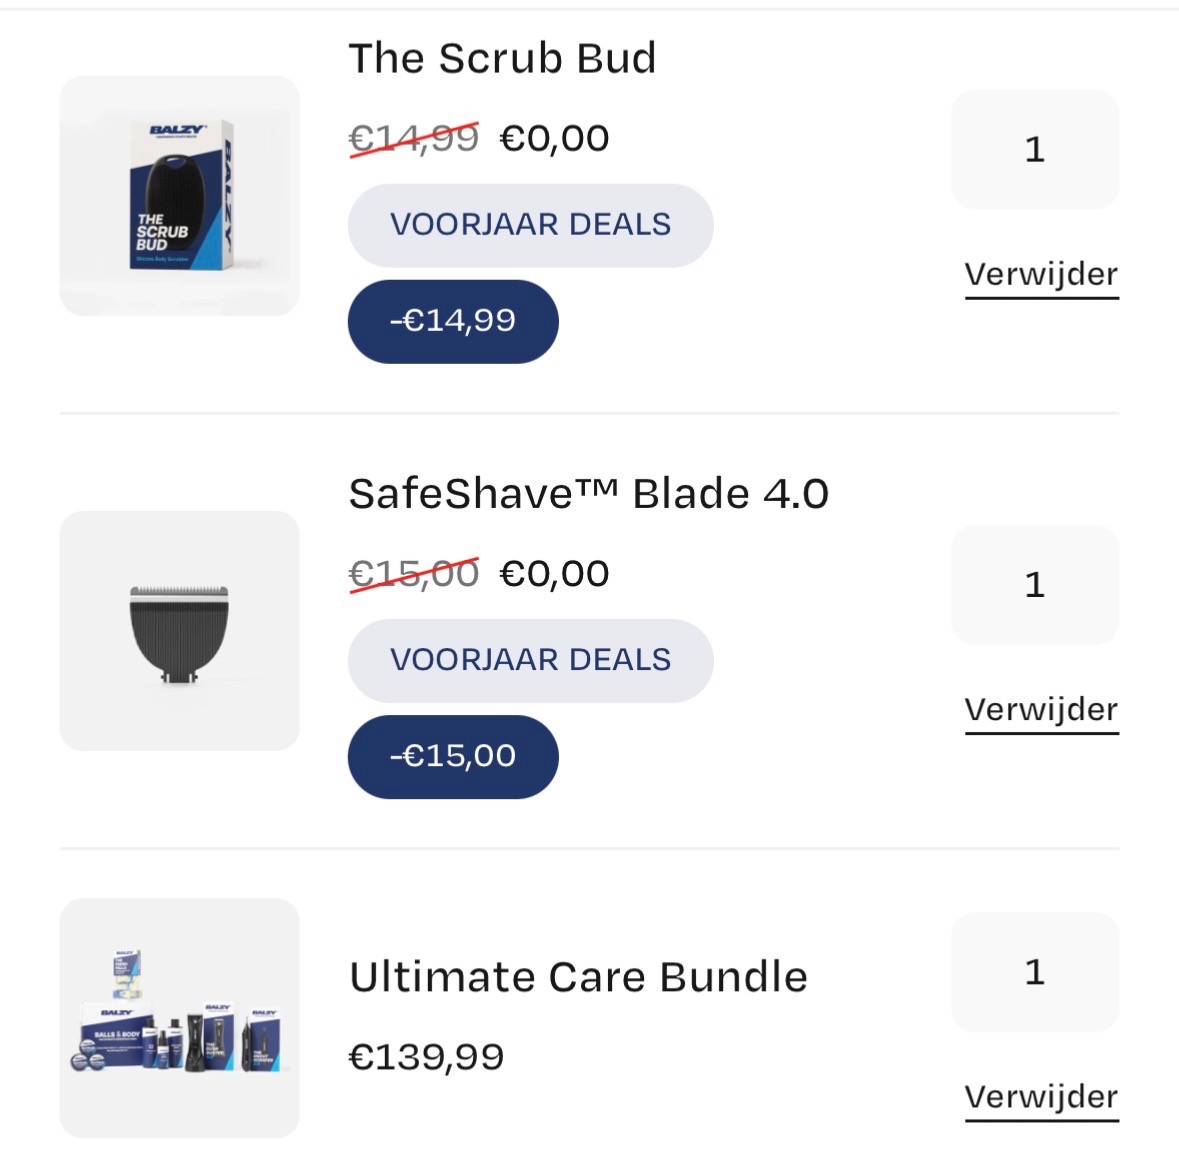Verwijder Ultimate Care Bundle from cart
Viewport: 1179px width, 1161px height.
pyautogui.click(x=1041, y=1095)
